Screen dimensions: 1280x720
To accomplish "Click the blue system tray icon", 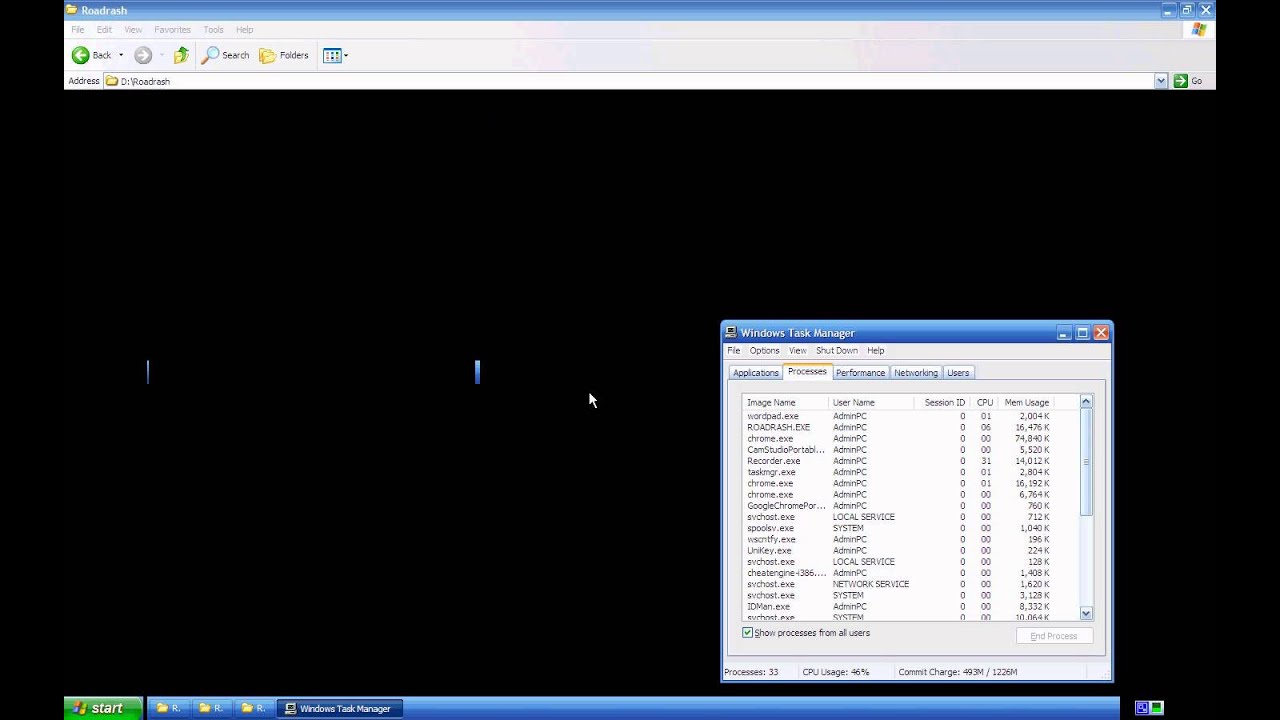I will click(x=1141, y=708).
